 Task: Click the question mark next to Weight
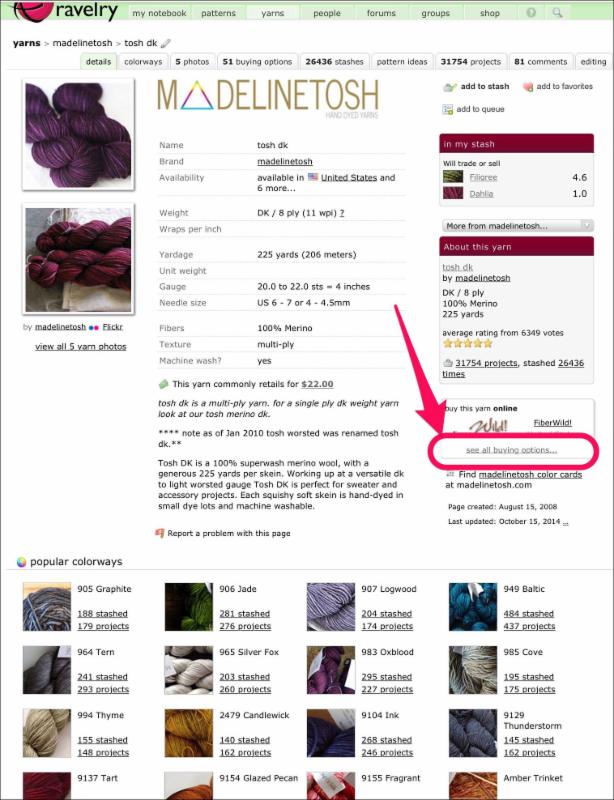341,213
